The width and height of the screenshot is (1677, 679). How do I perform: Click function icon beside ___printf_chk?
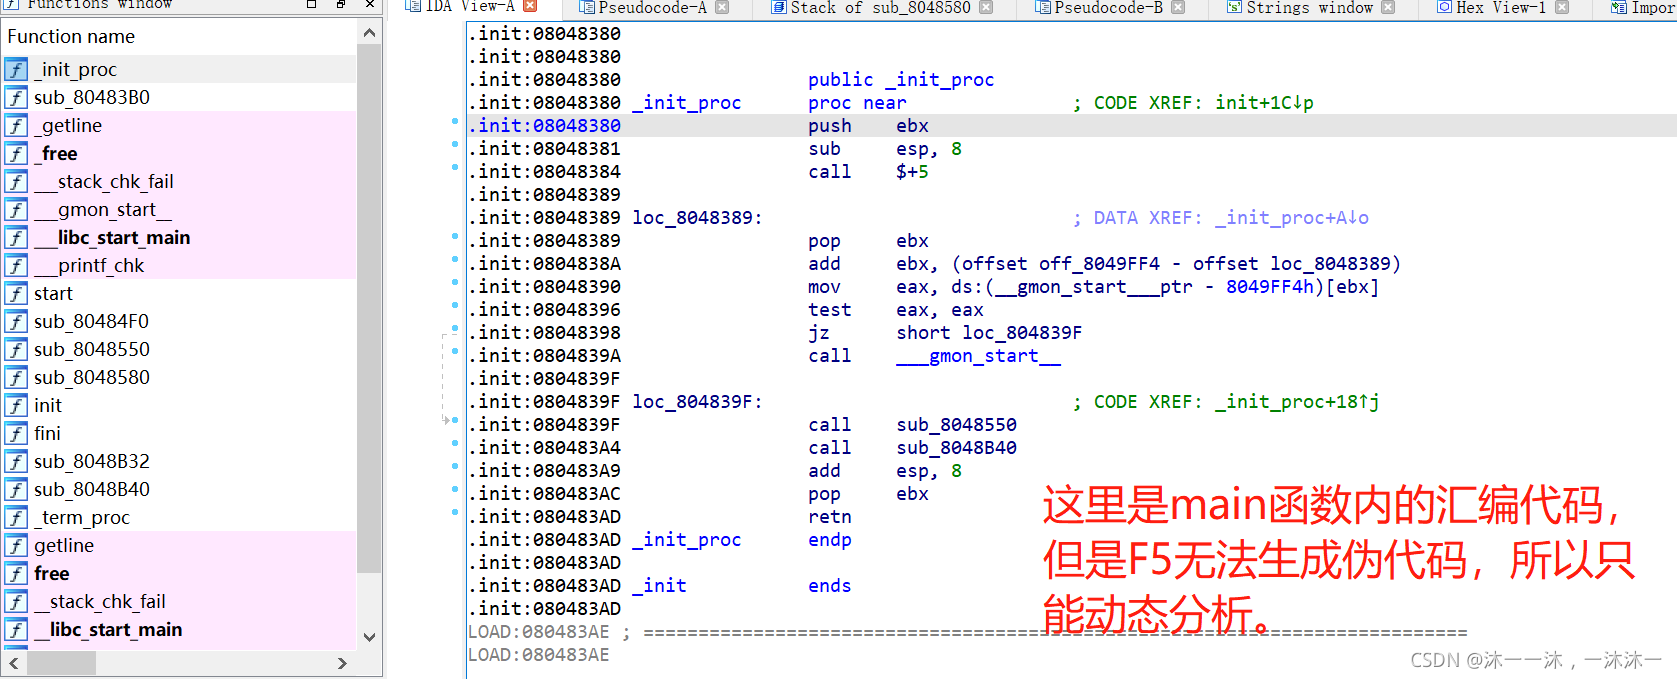[16, 265]
